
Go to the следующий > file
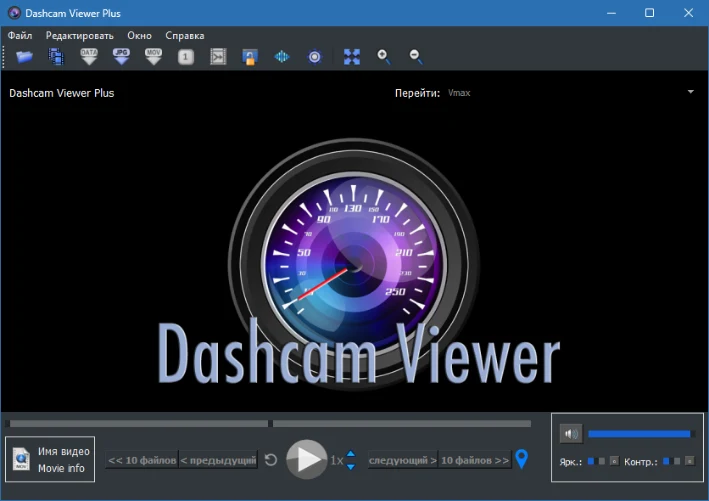402,460
